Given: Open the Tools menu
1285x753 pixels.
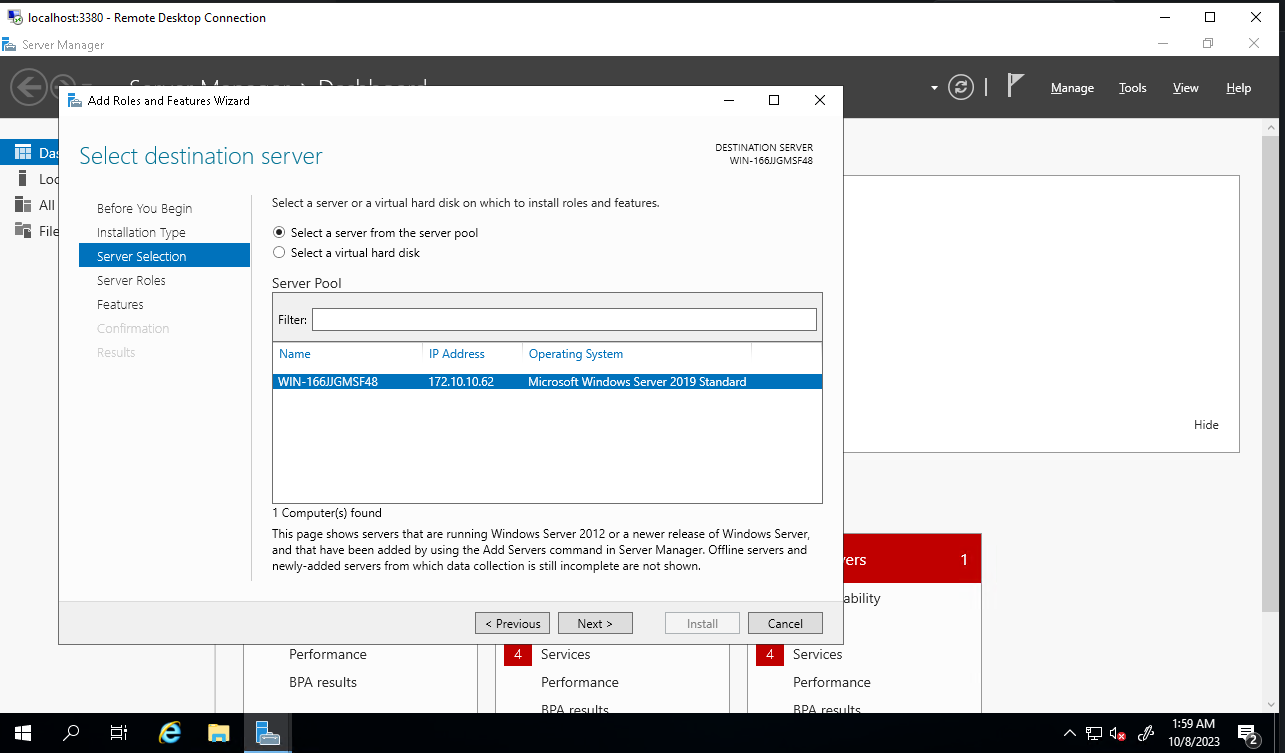Looking at the screenshot, I should [x=1132, y=88].
